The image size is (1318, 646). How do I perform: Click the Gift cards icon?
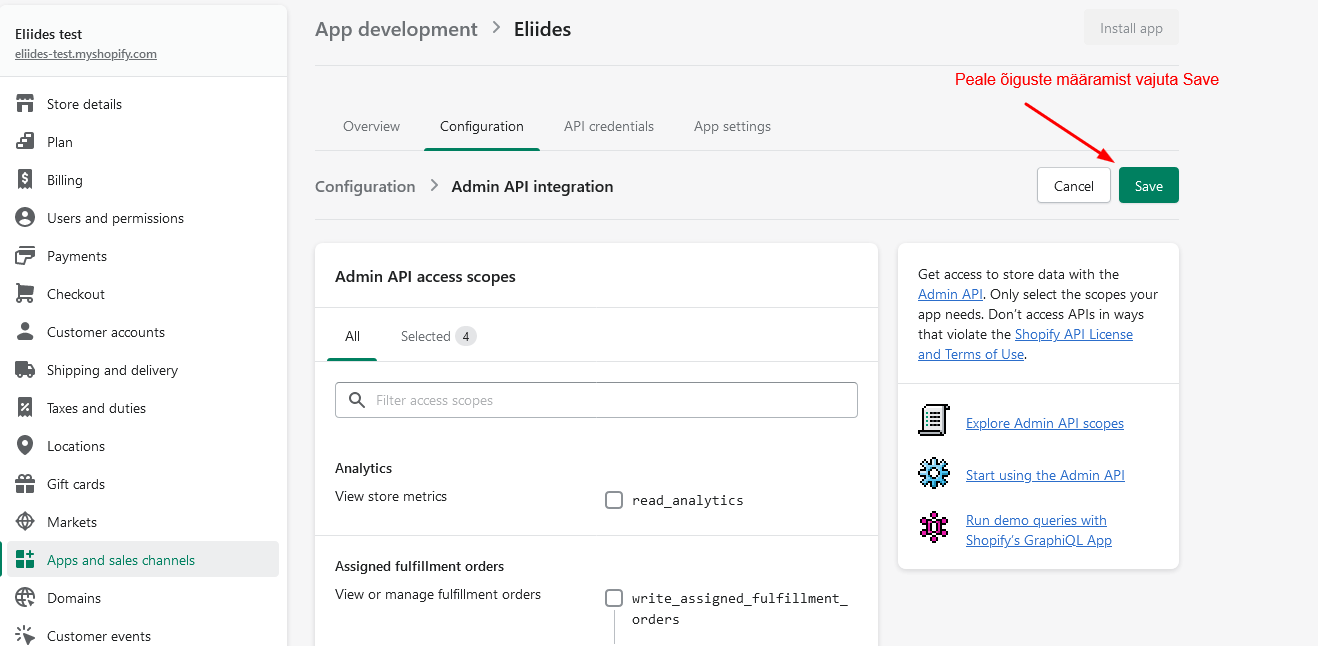[26, 484]
